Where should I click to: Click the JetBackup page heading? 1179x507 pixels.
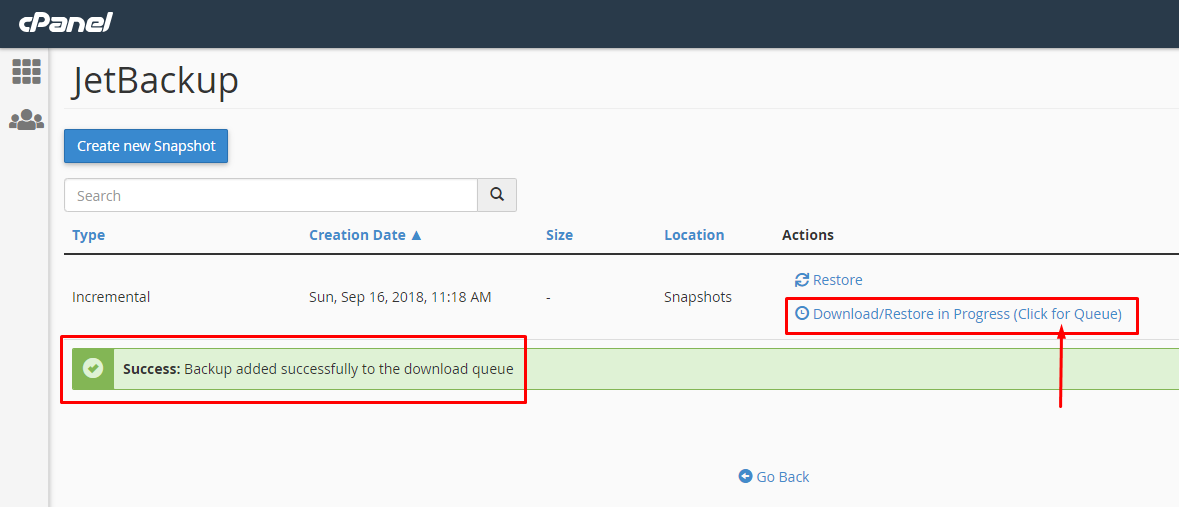155,81
